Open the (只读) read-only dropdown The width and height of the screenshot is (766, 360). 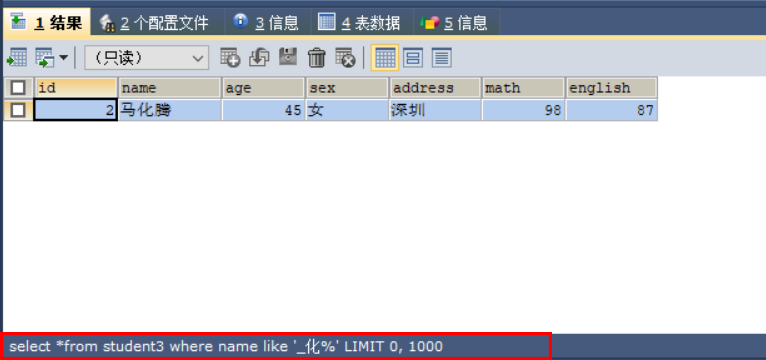(x=147, y=58)
